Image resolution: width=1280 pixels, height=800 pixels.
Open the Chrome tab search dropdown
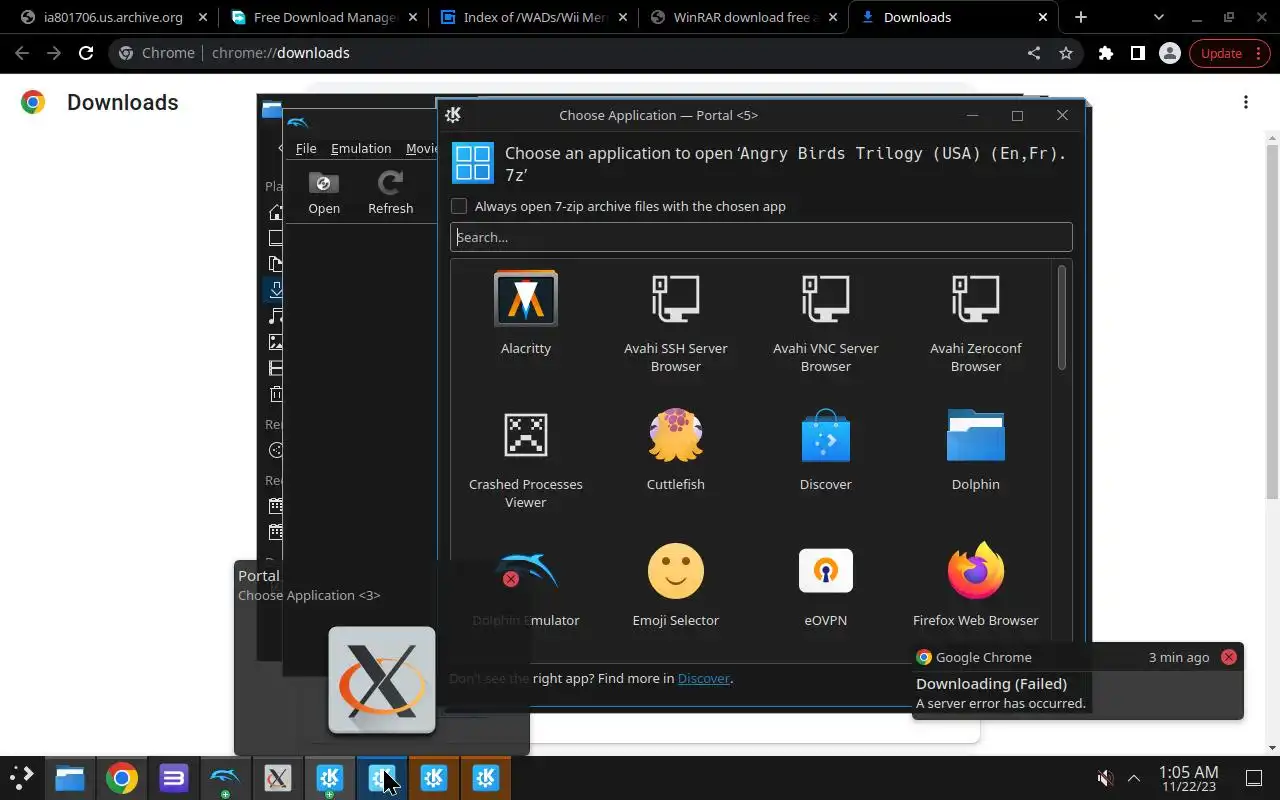[1159, 17]
